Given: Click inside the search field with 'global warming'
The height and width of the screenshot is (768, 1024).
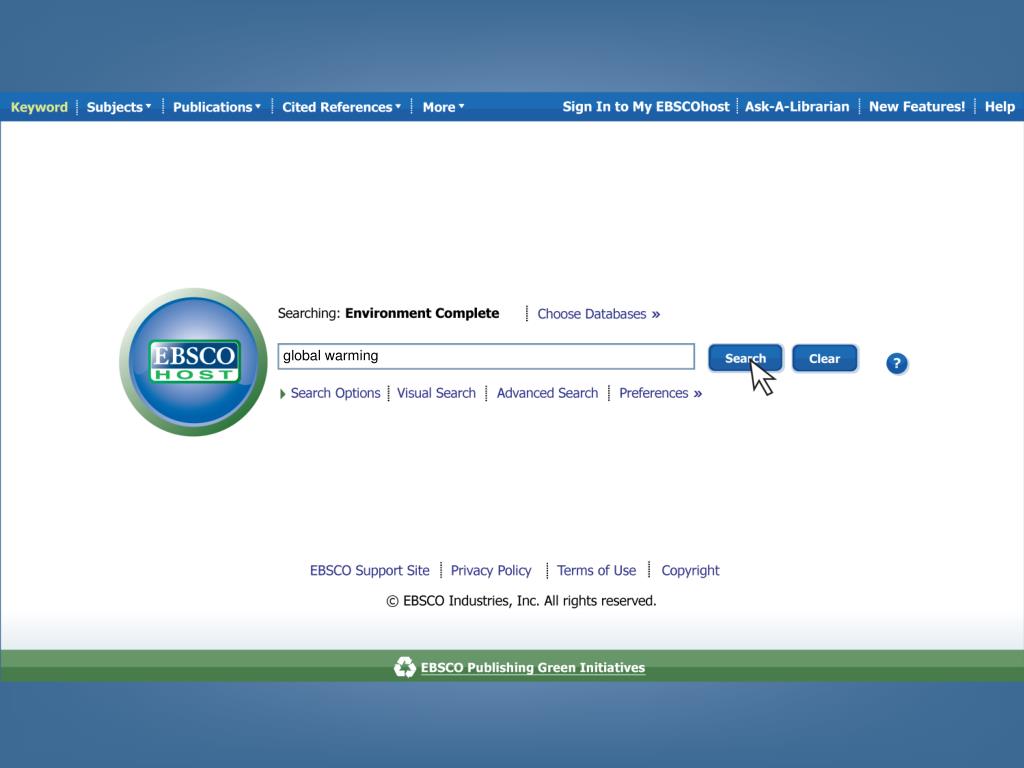Looking at the screenshot, I should [486, 356].
